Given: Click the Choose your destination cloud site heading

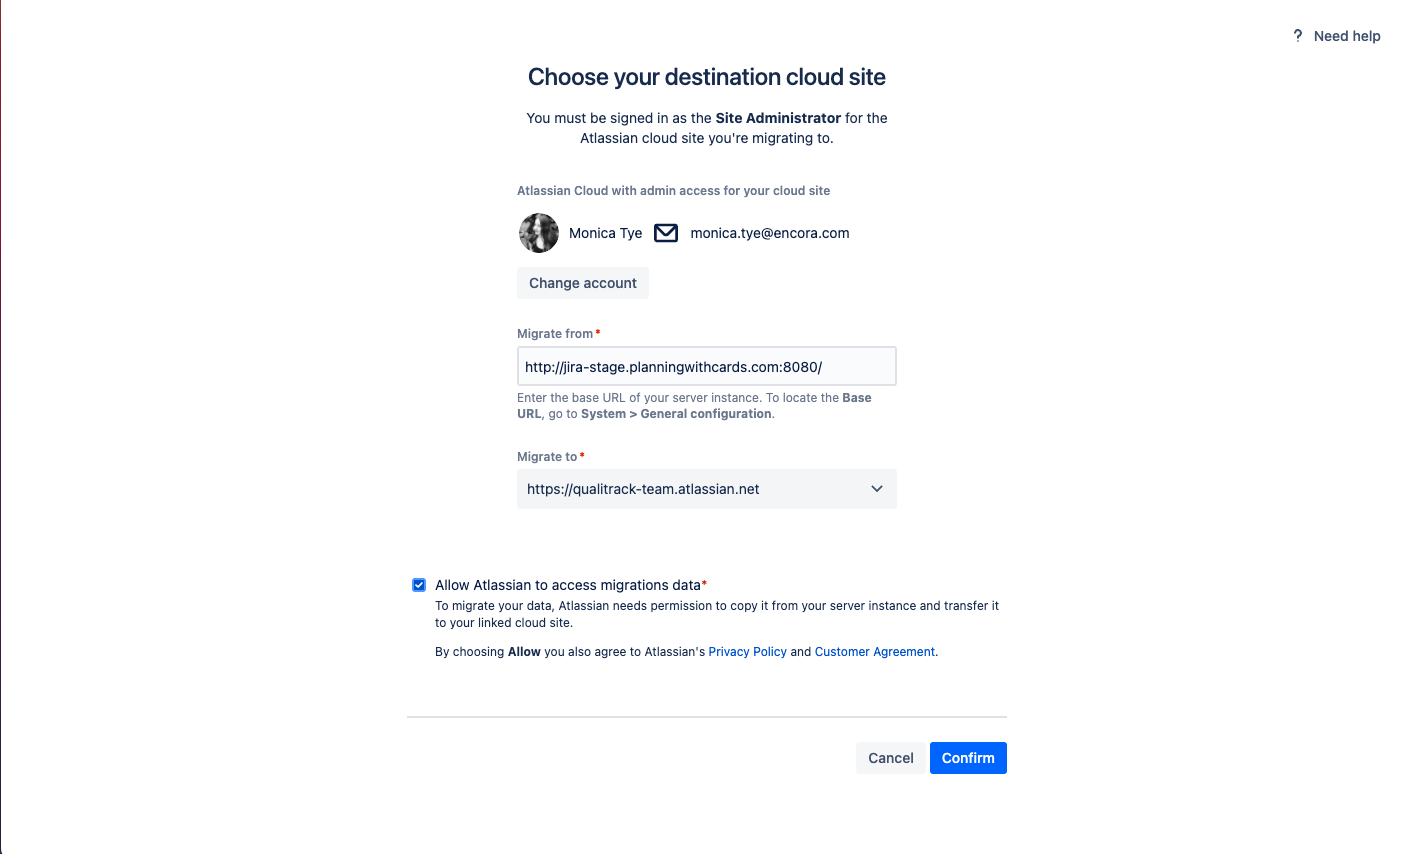Looking at the screenshot, I should [x=706, y=77].
